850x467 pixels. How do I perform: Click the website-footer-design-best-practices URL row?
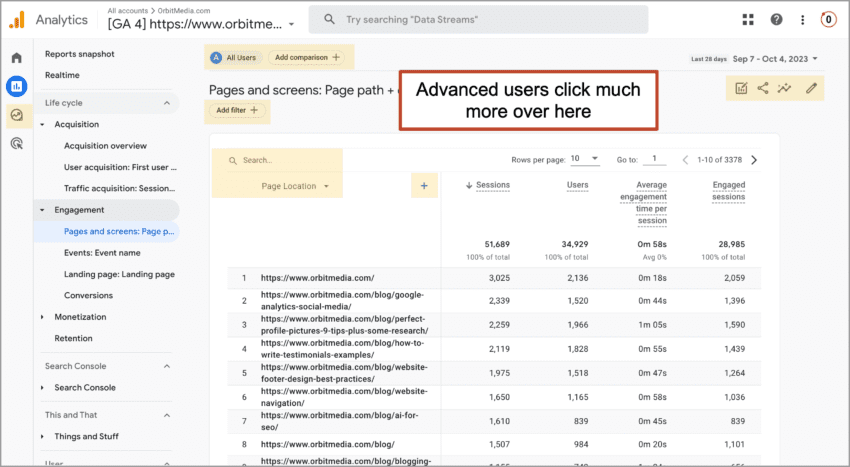click(x=344, y=373)
